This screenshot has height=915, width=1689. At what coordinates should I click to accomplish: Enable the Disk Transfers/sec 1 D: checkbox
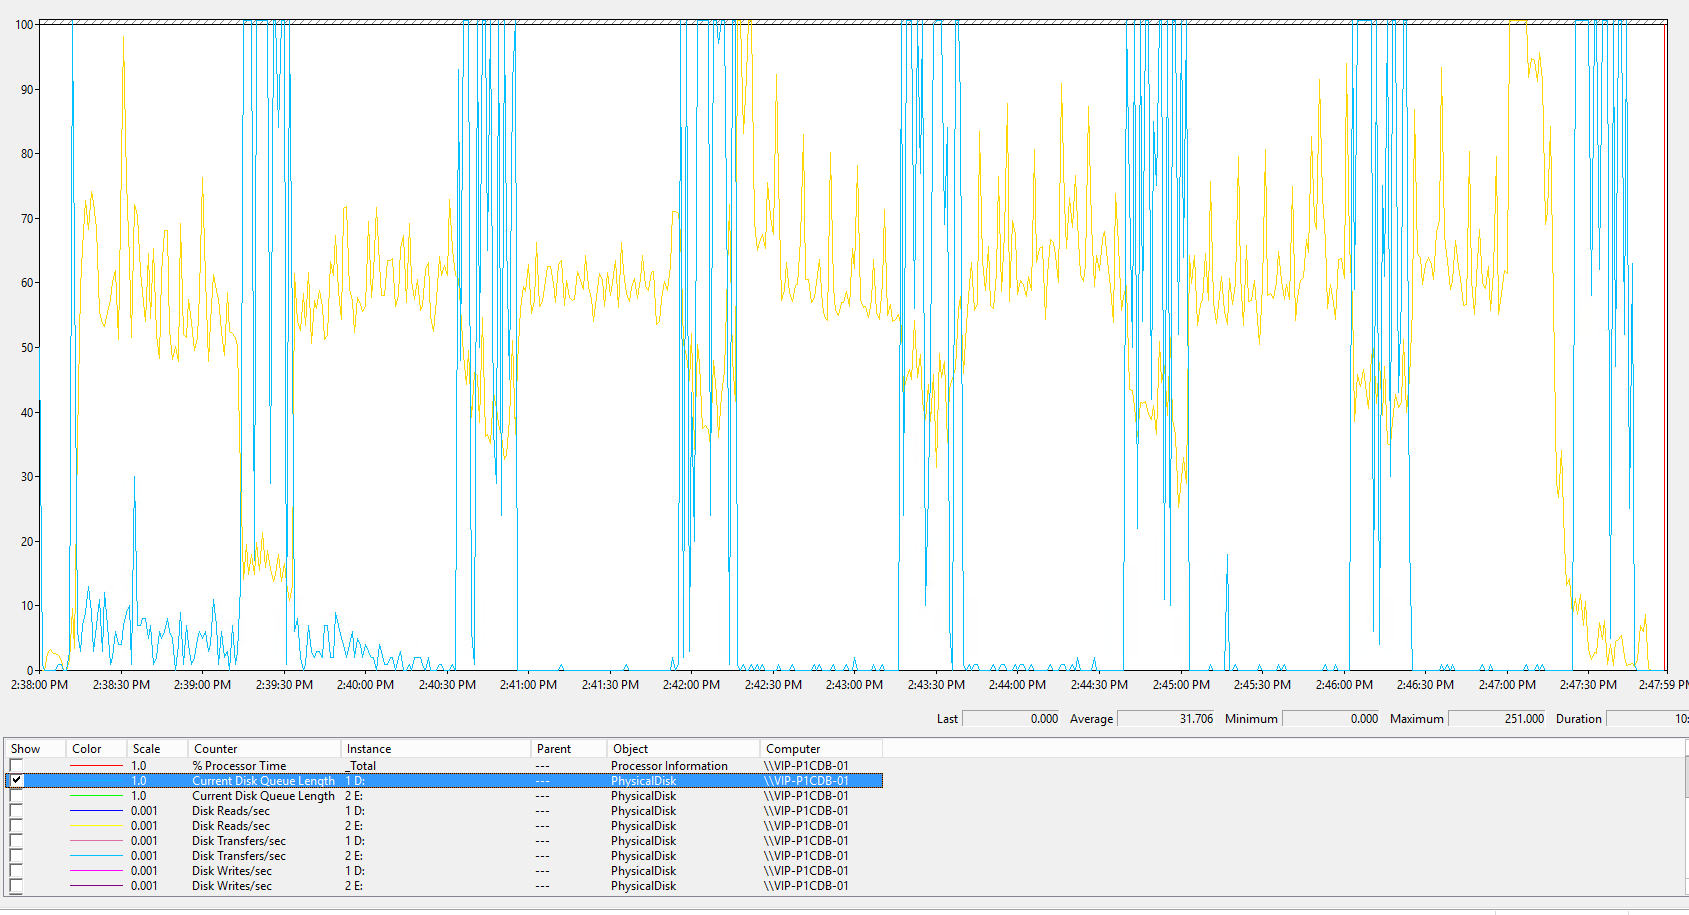click(x=16, y=841)
